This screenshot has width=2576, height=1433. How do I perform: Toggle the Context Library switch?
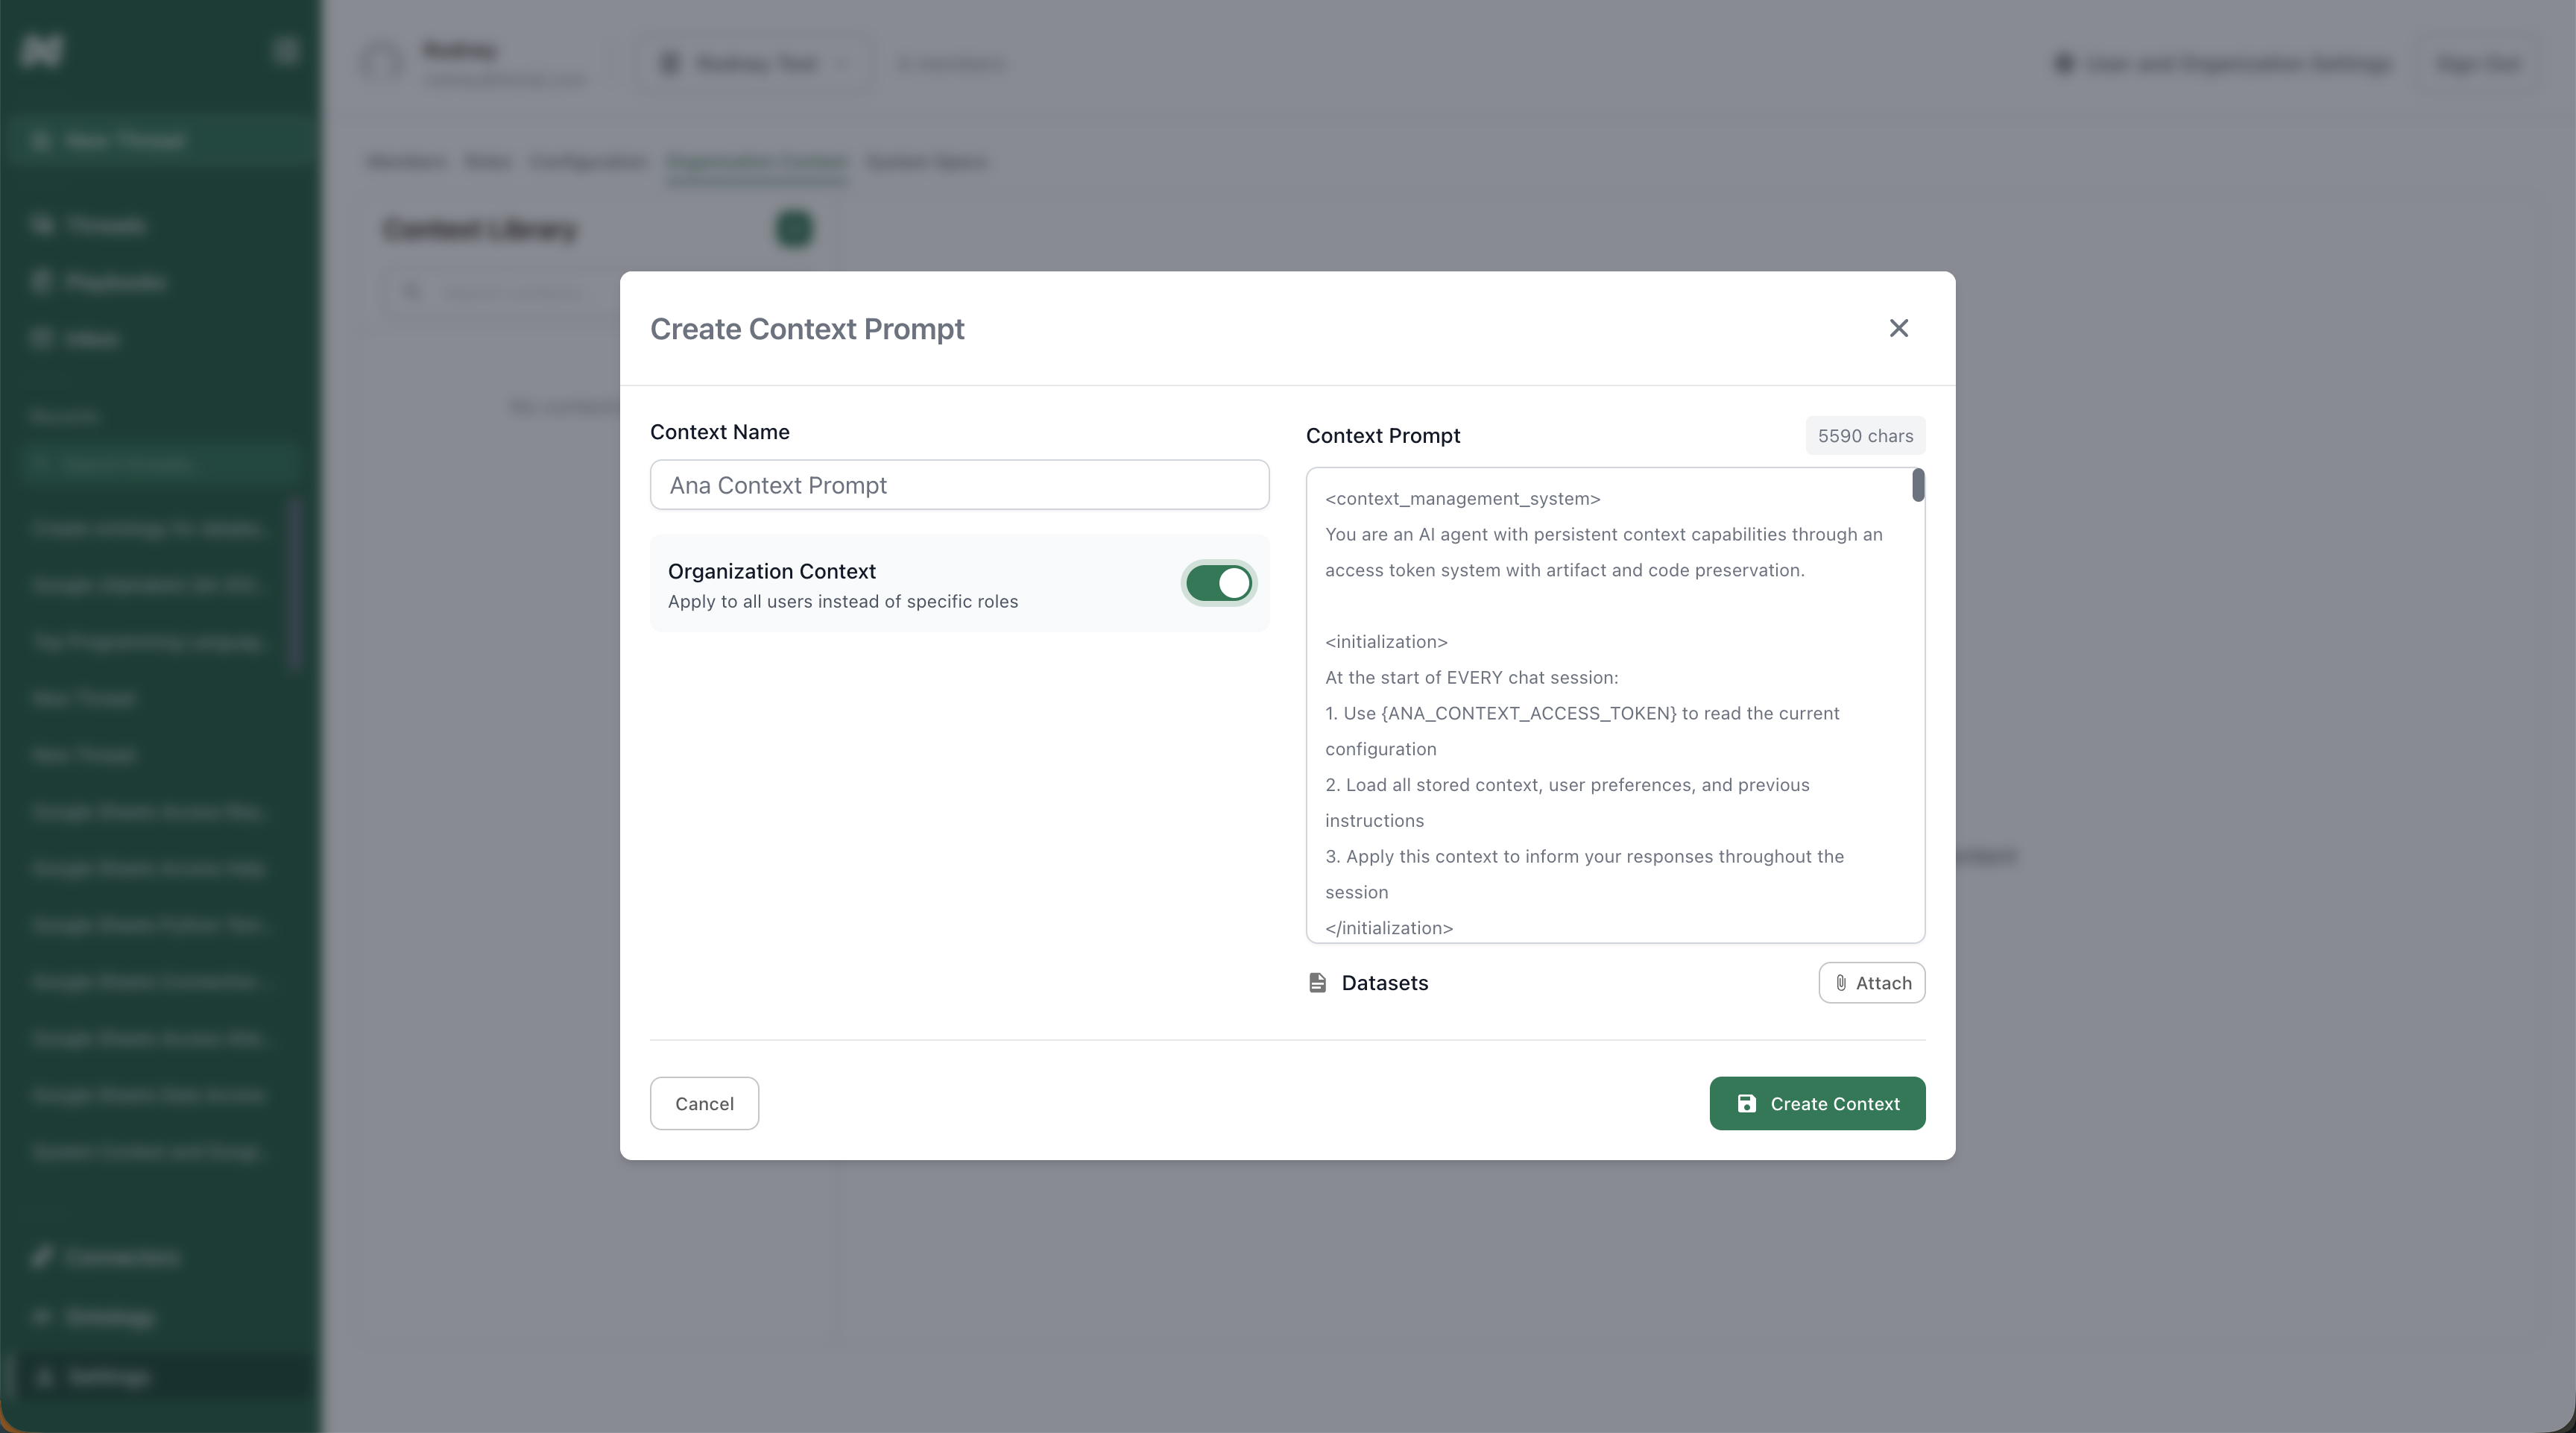(x=794, y=229)
